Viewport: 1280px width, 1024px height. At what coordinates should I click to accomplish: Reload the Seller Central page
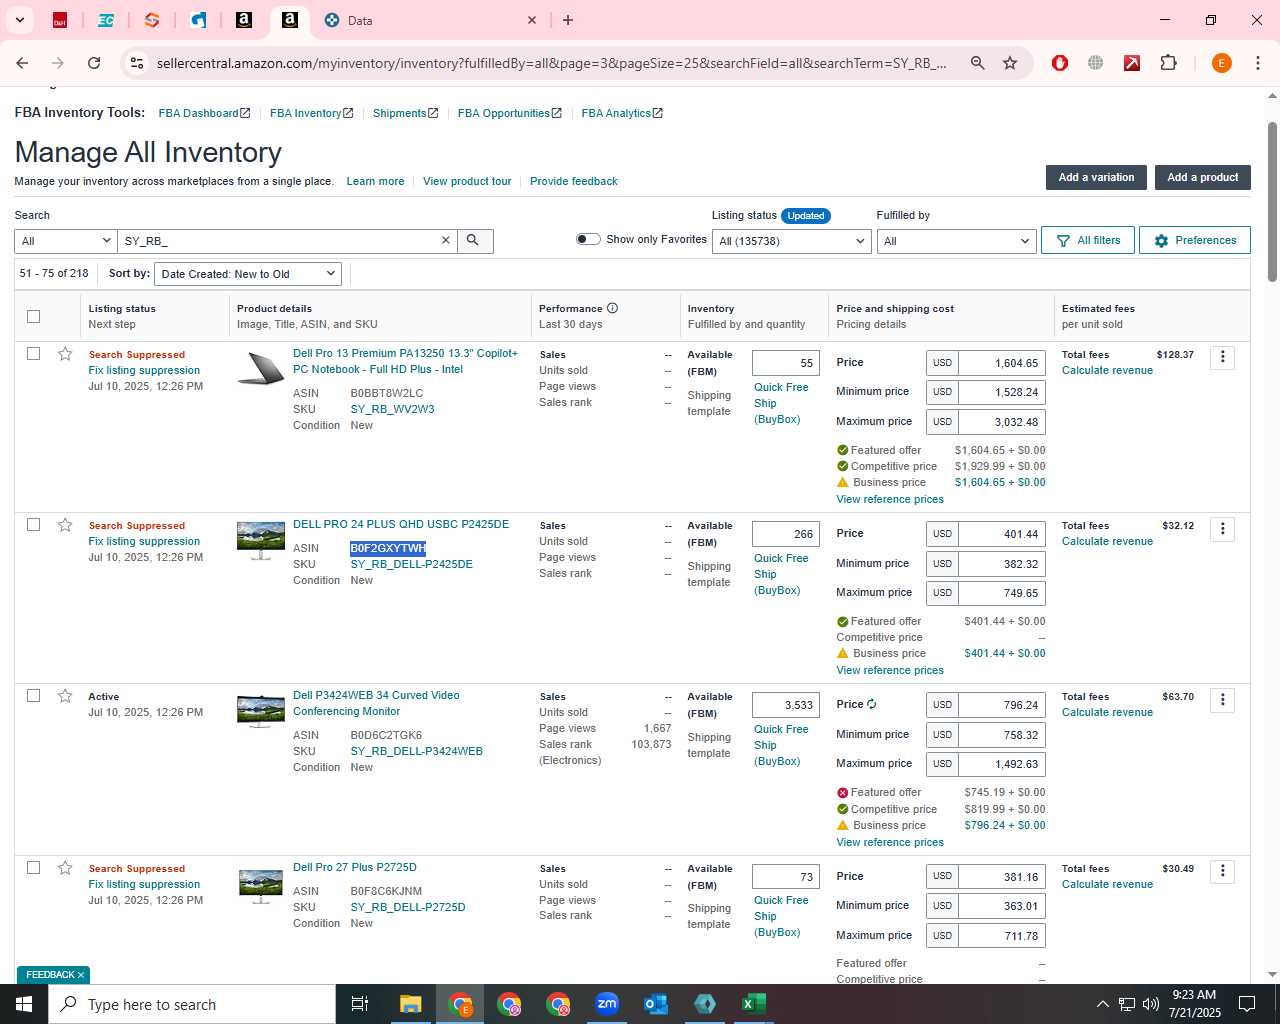pos(94,63)
